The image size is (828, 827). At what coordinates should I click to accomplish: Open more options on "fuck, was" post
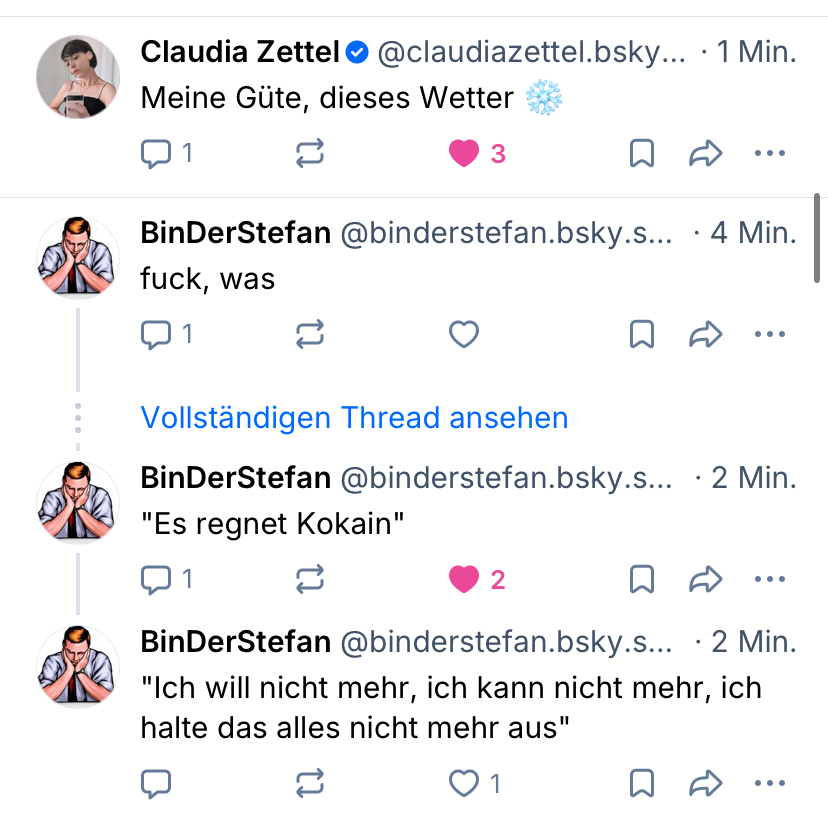point(770,334)
